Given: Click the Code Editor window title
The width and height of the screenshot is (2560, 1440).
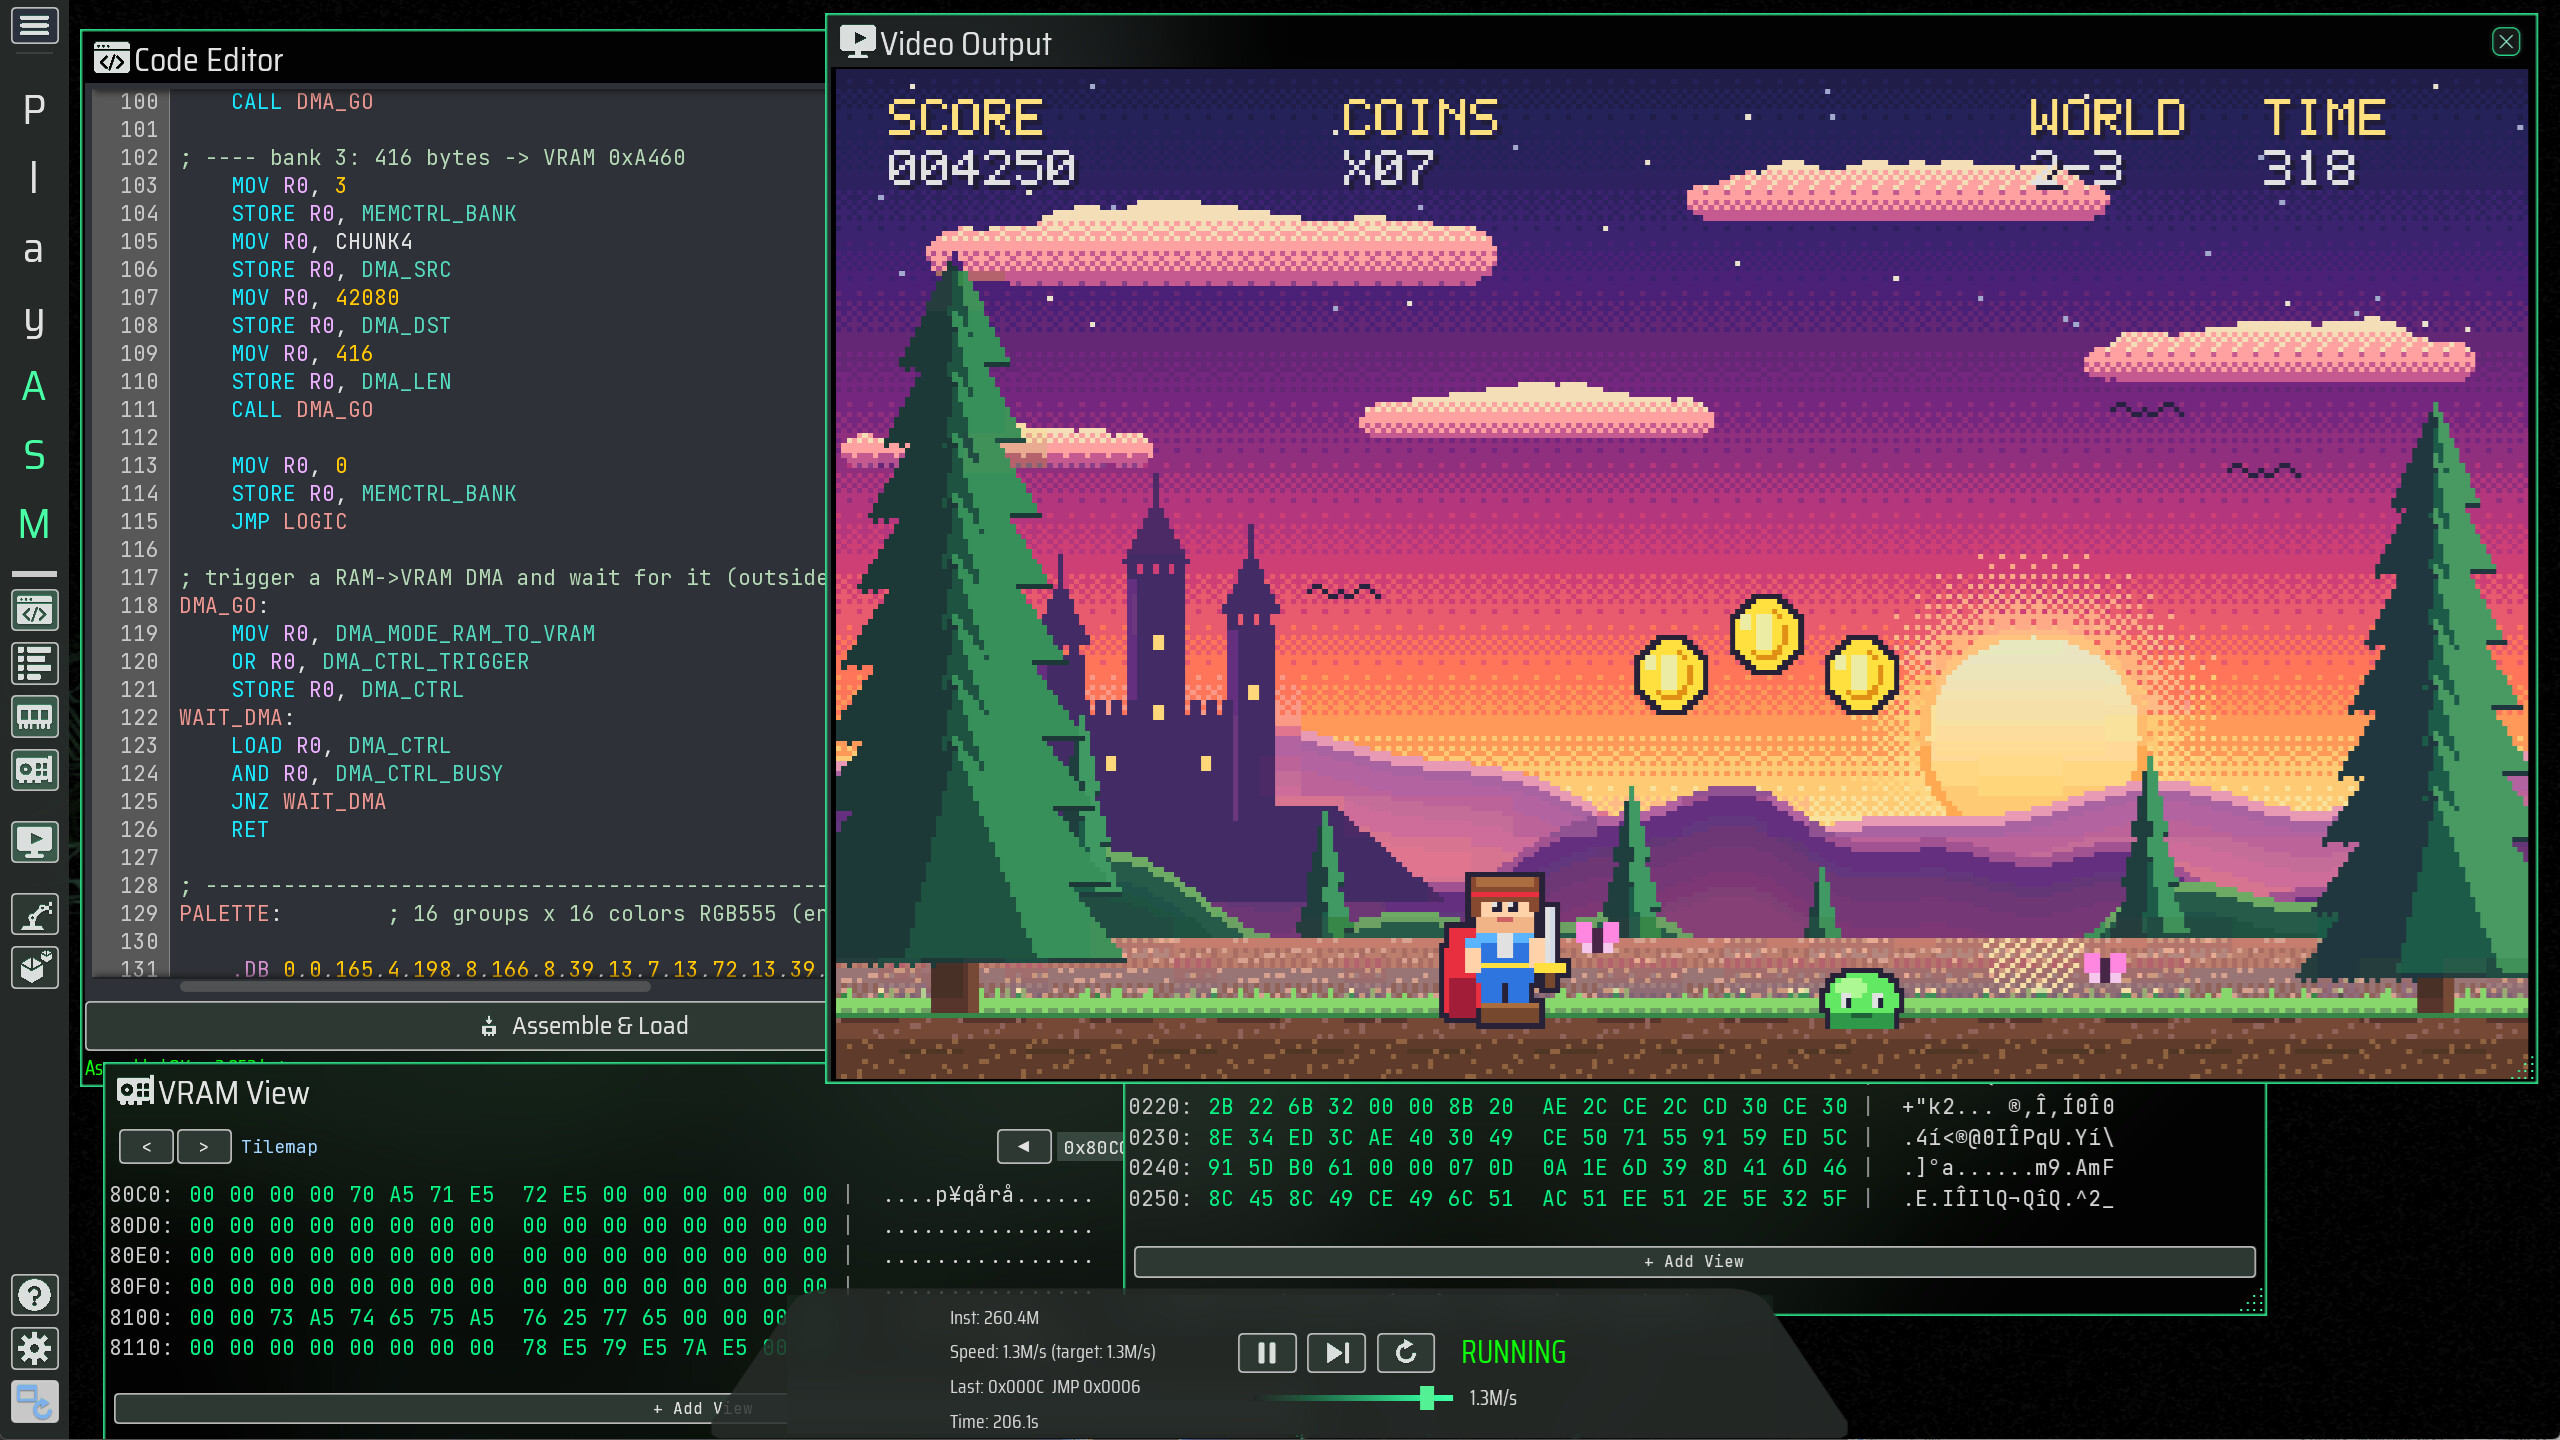Looking at the screenshot, I should click(x=208, y=60).
